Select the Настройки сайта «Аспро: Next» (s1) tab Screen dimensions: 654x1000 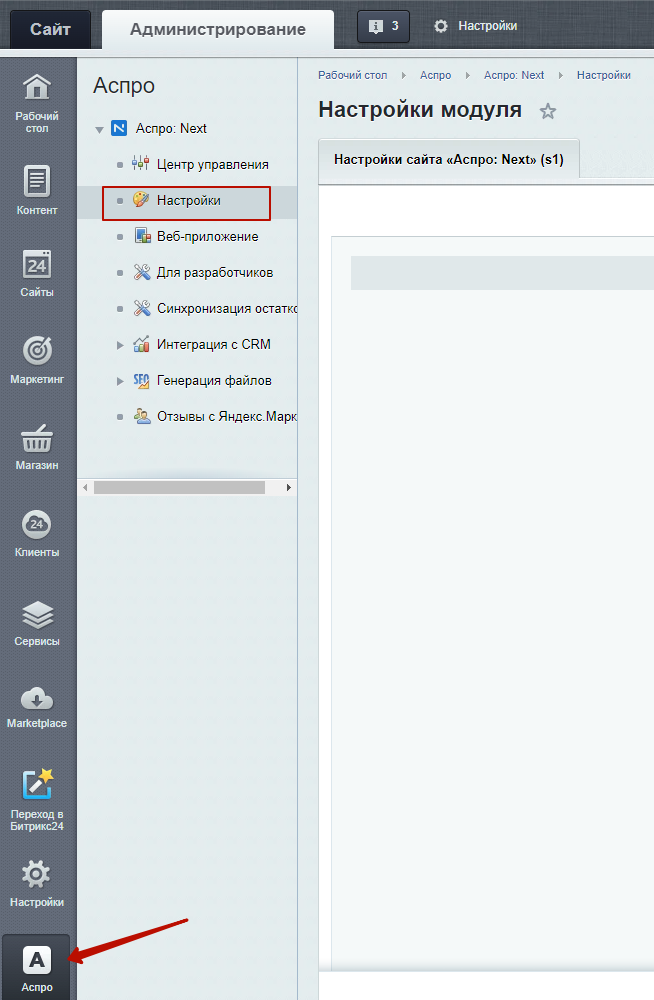point(449,159)
